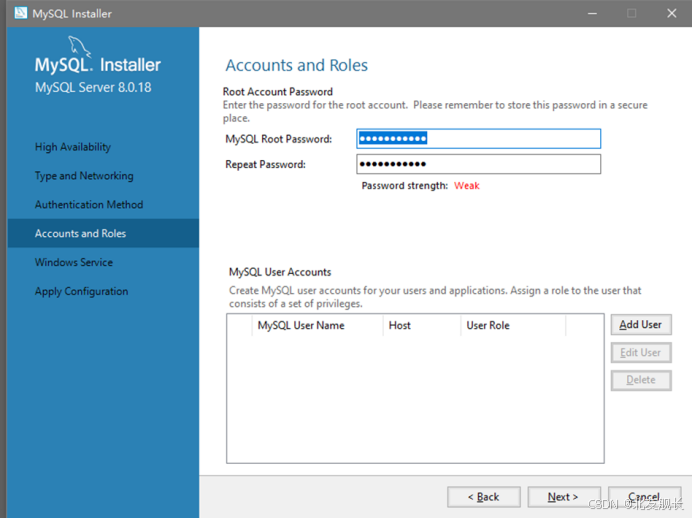Go to High Availability step
692x518 pixels.
[73, 147]
